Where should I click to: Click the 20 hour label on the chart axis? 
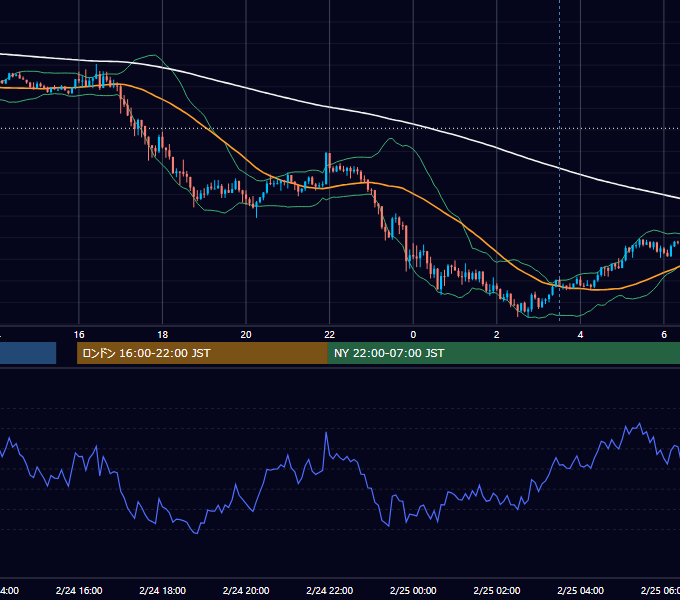[246, 335]
